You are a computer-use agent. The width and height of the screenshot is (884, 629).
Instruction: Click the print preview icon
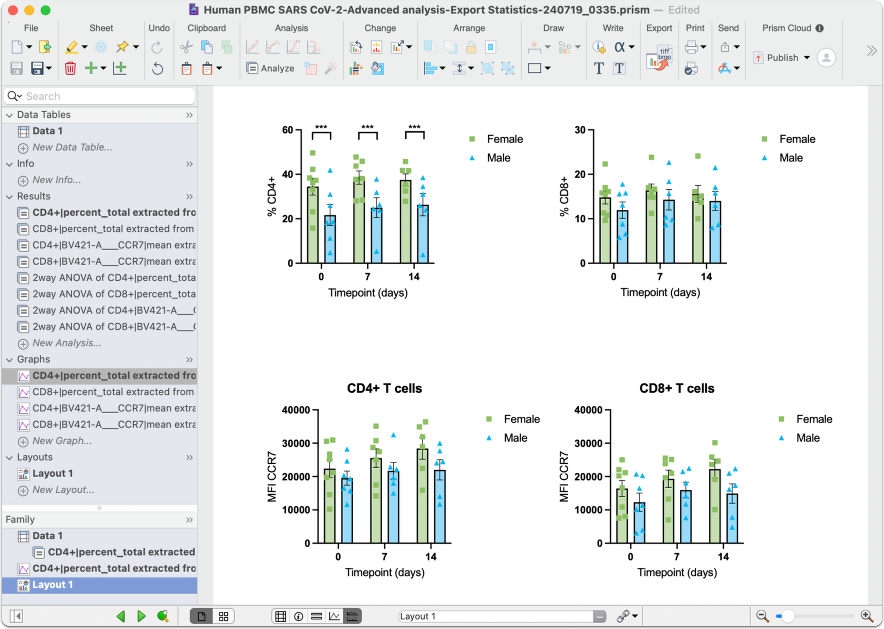[x=691, y=69]
